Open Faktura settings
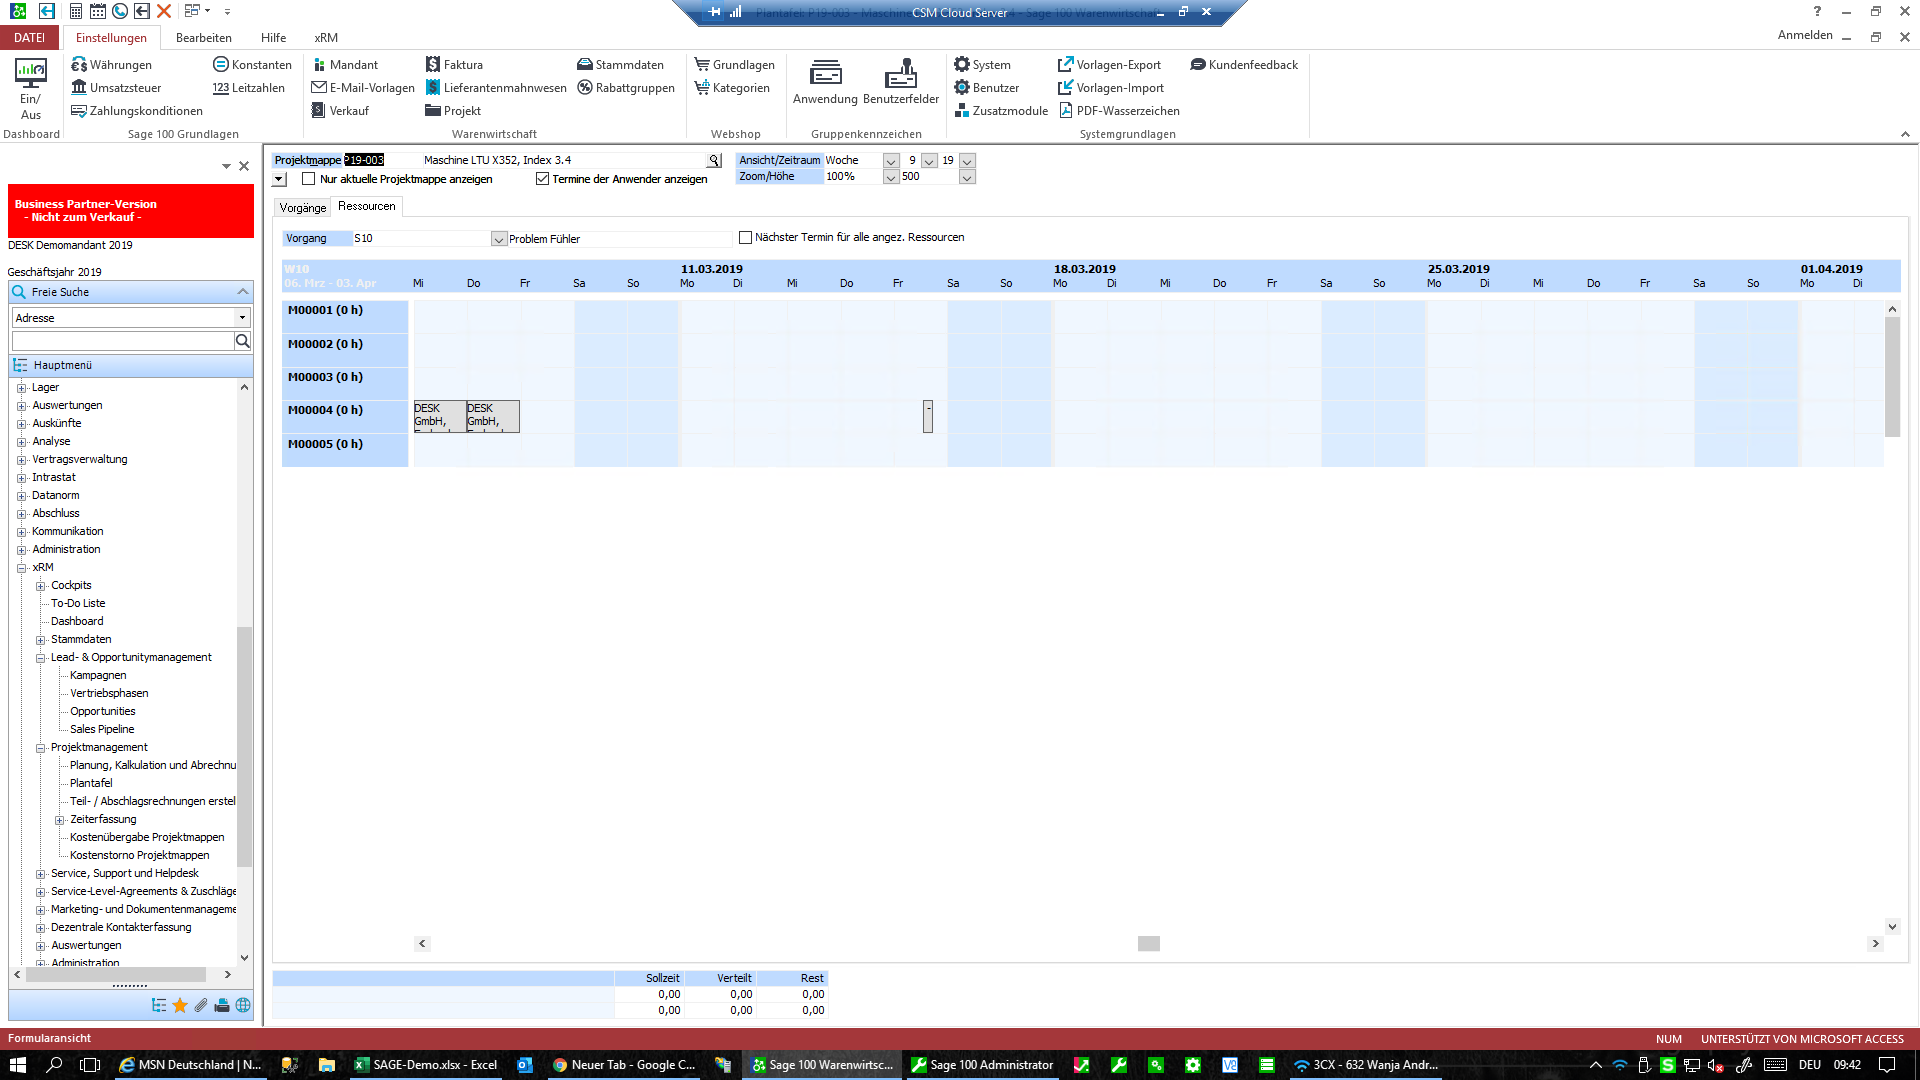 [x=454, y=65]
